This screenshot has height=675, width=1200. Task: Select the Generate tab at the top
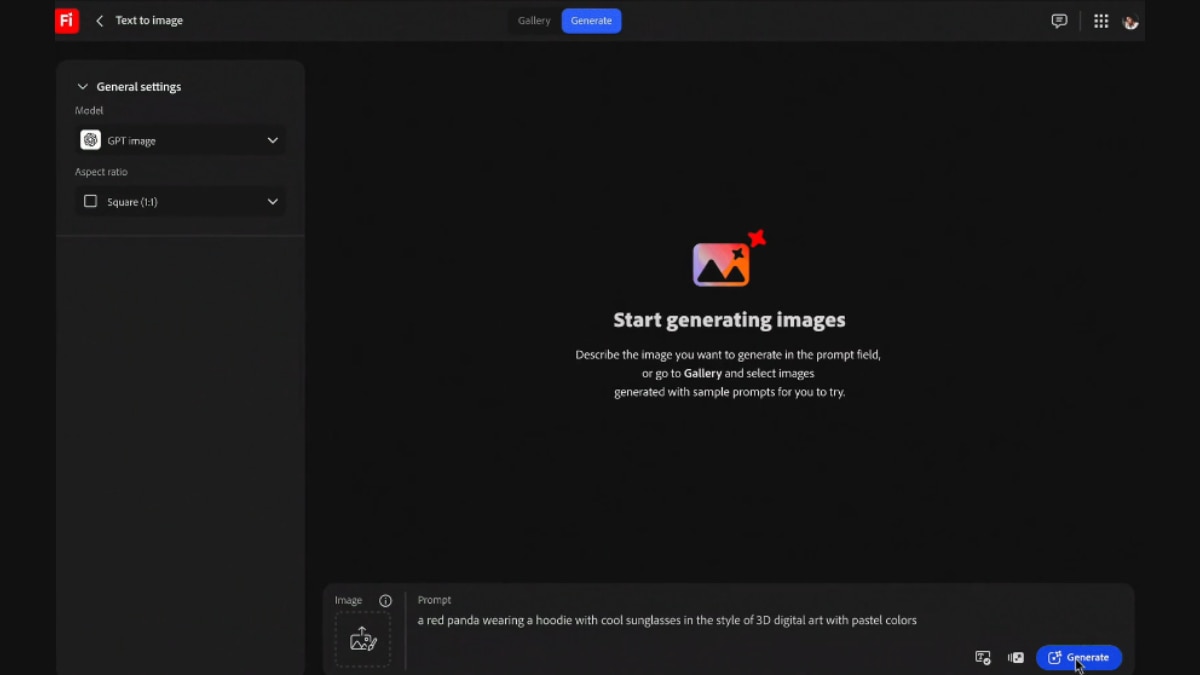[591, 20]
